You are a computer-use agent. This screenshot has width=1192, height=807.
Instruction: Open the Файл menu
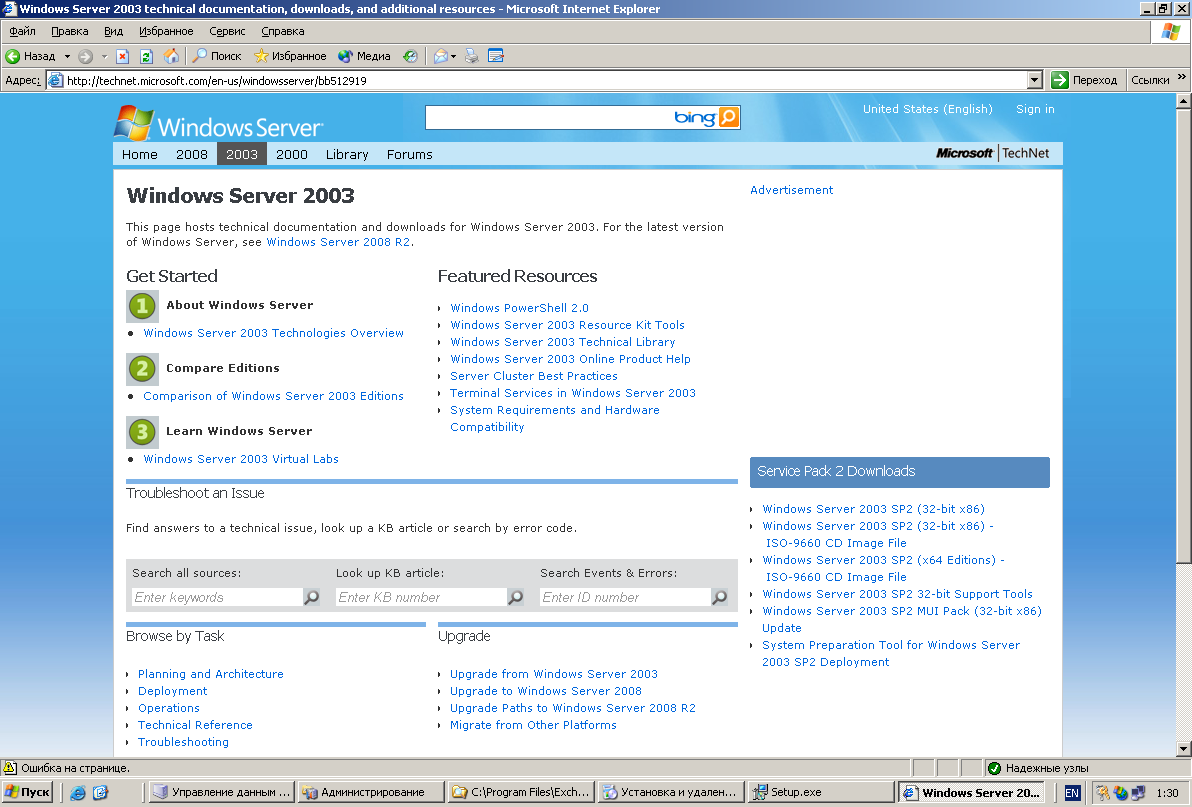tap(22, 31)
